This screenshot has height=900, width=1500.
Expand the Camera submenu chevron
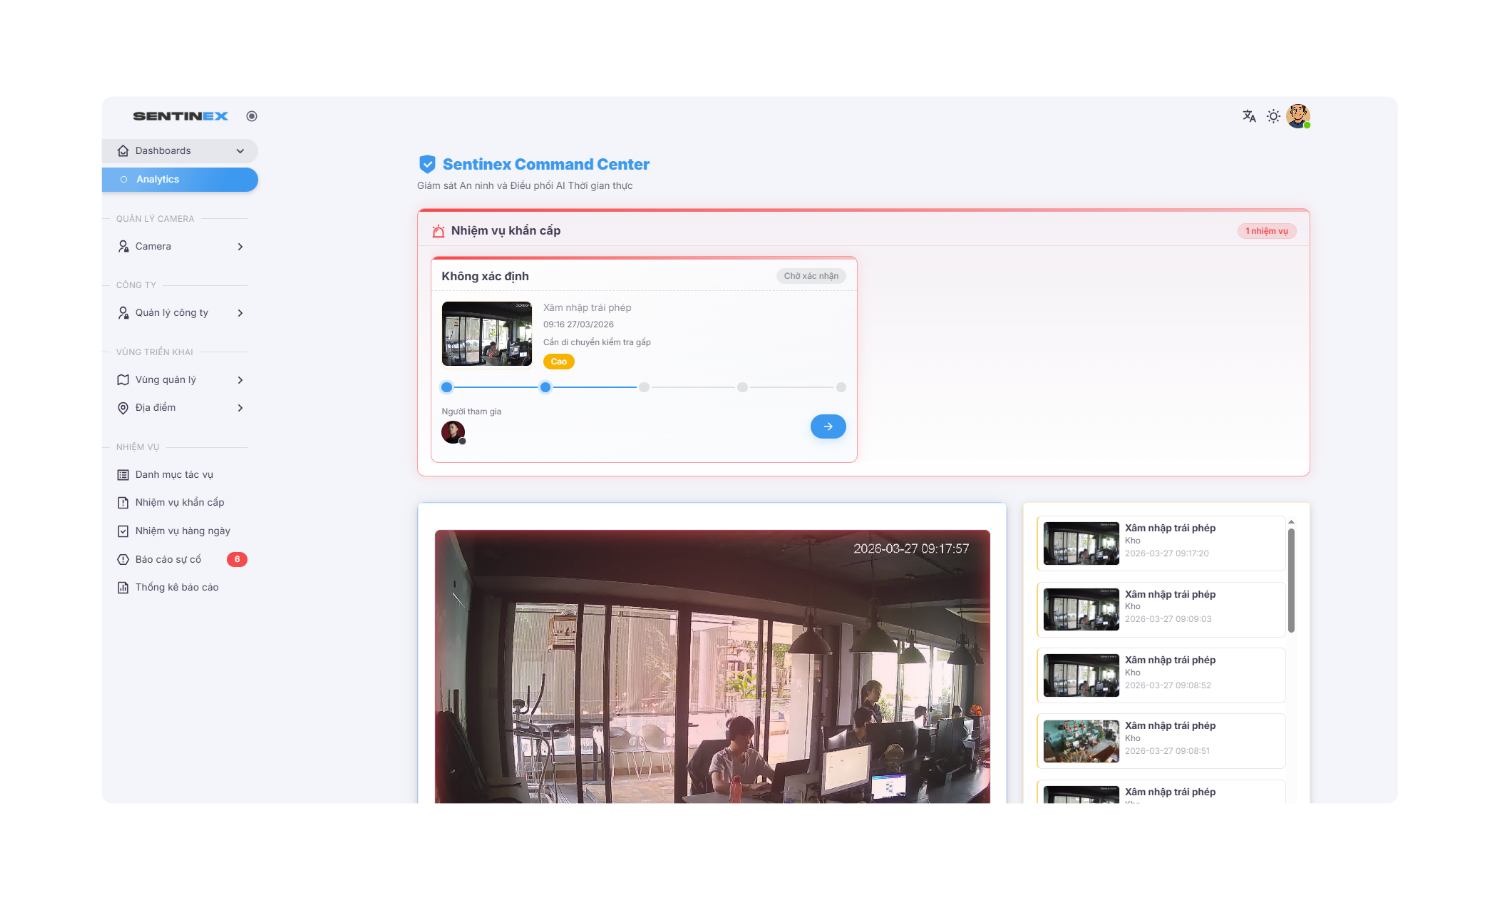tap(240, 247)
